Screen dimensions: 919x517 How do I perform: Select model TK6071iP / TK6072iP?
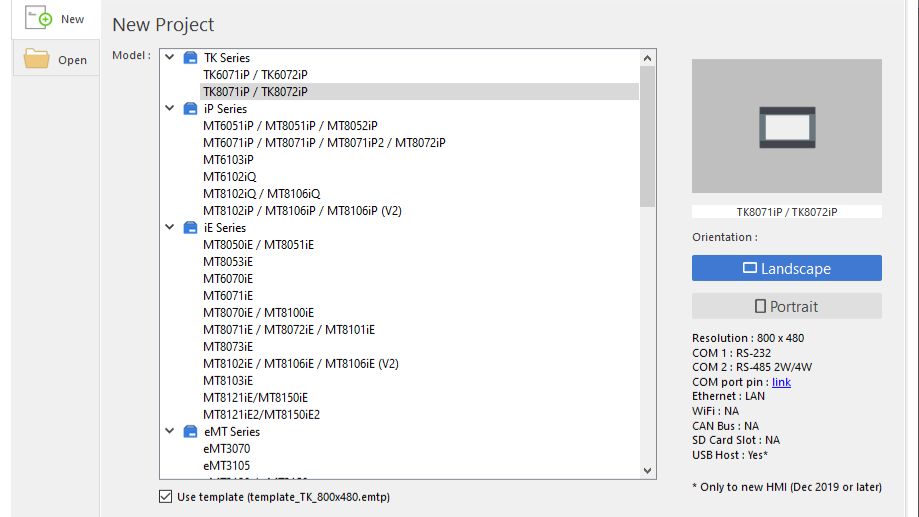255,75
